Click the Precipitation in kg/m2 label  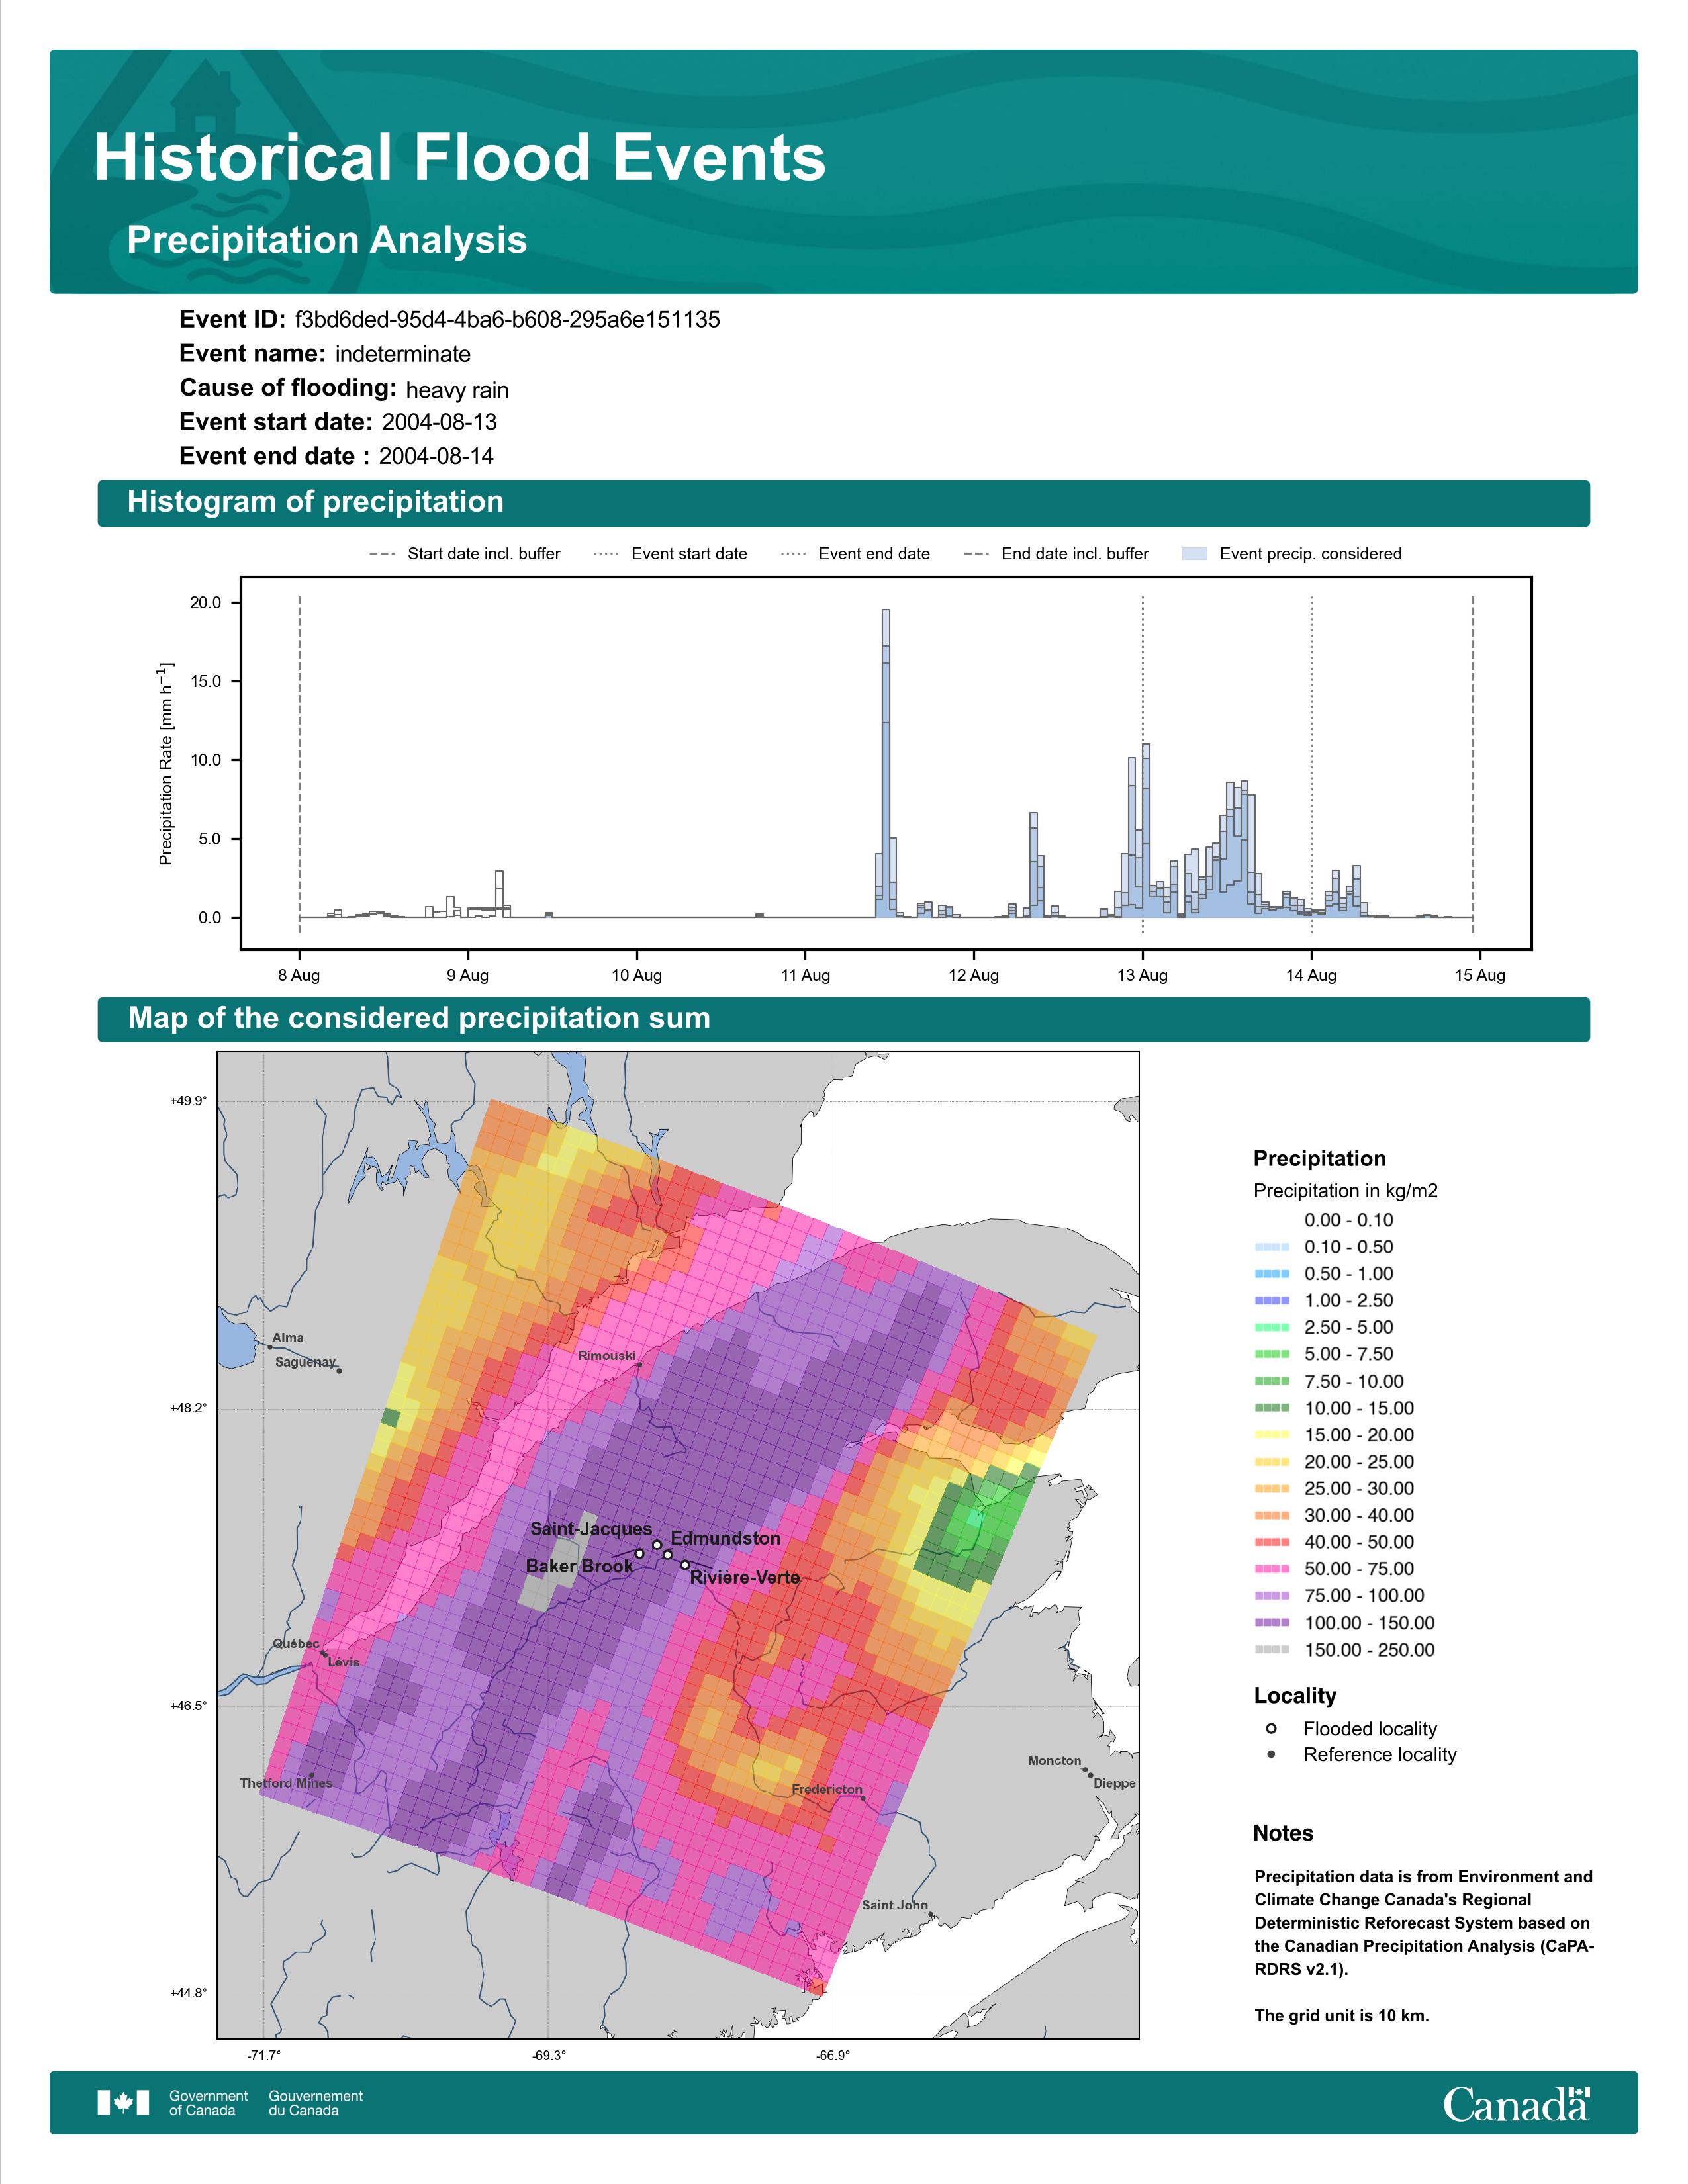(1346, 1190)
